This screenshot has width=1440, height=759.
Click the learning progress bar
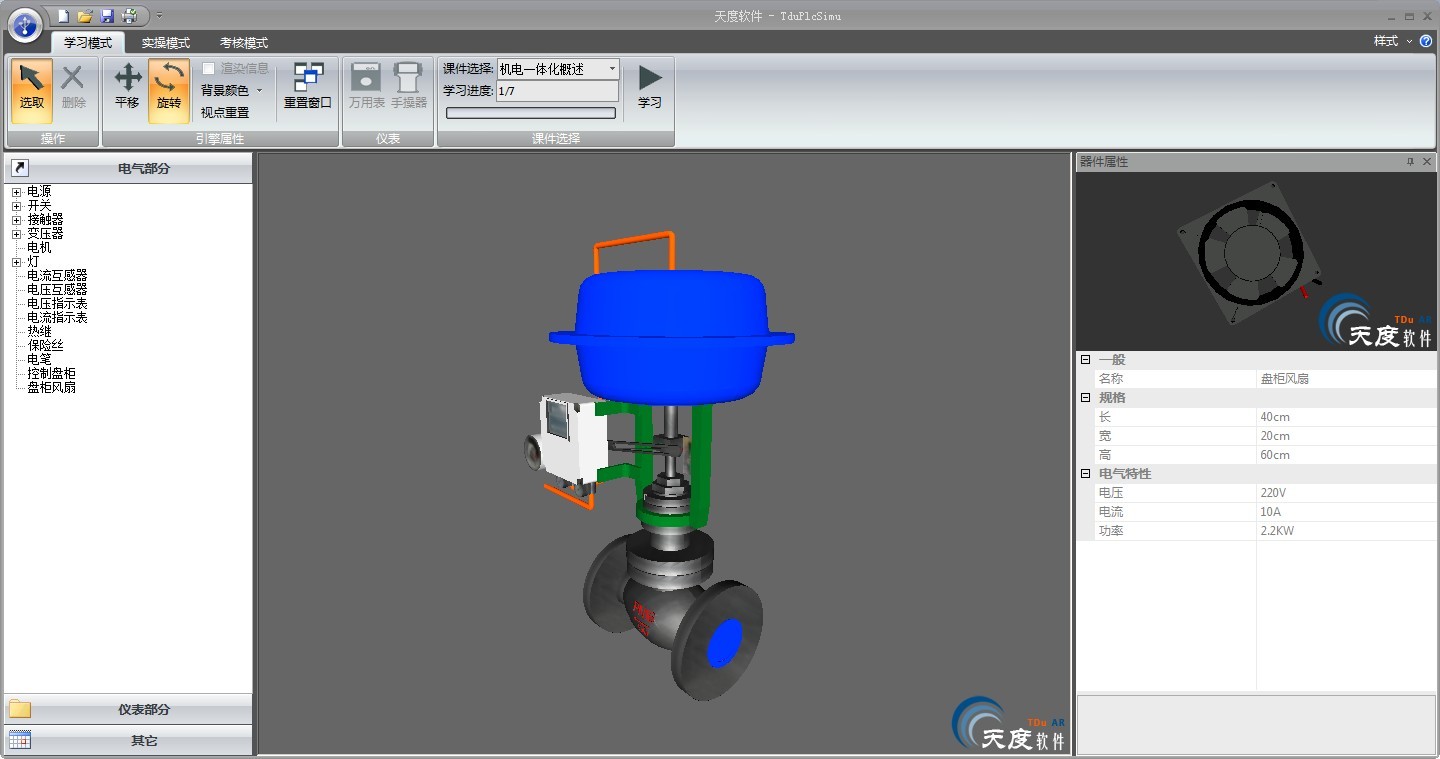coord(531,113)
